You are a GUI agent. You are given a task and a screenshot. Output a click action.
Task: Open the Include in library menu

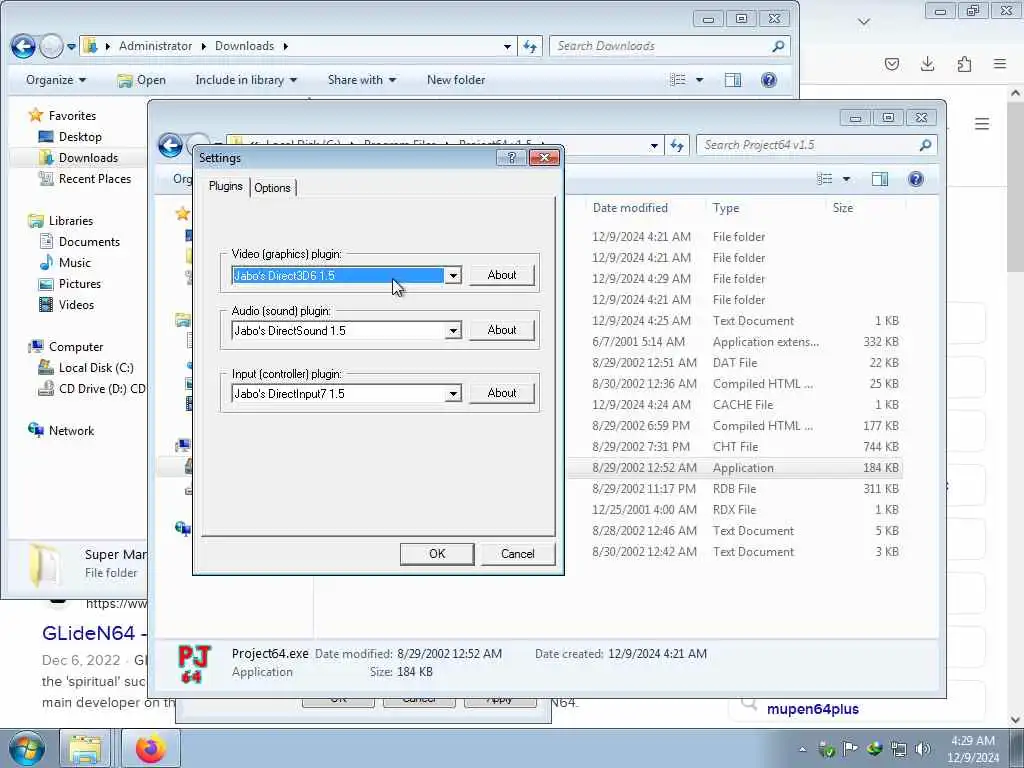tap(246, 80)
